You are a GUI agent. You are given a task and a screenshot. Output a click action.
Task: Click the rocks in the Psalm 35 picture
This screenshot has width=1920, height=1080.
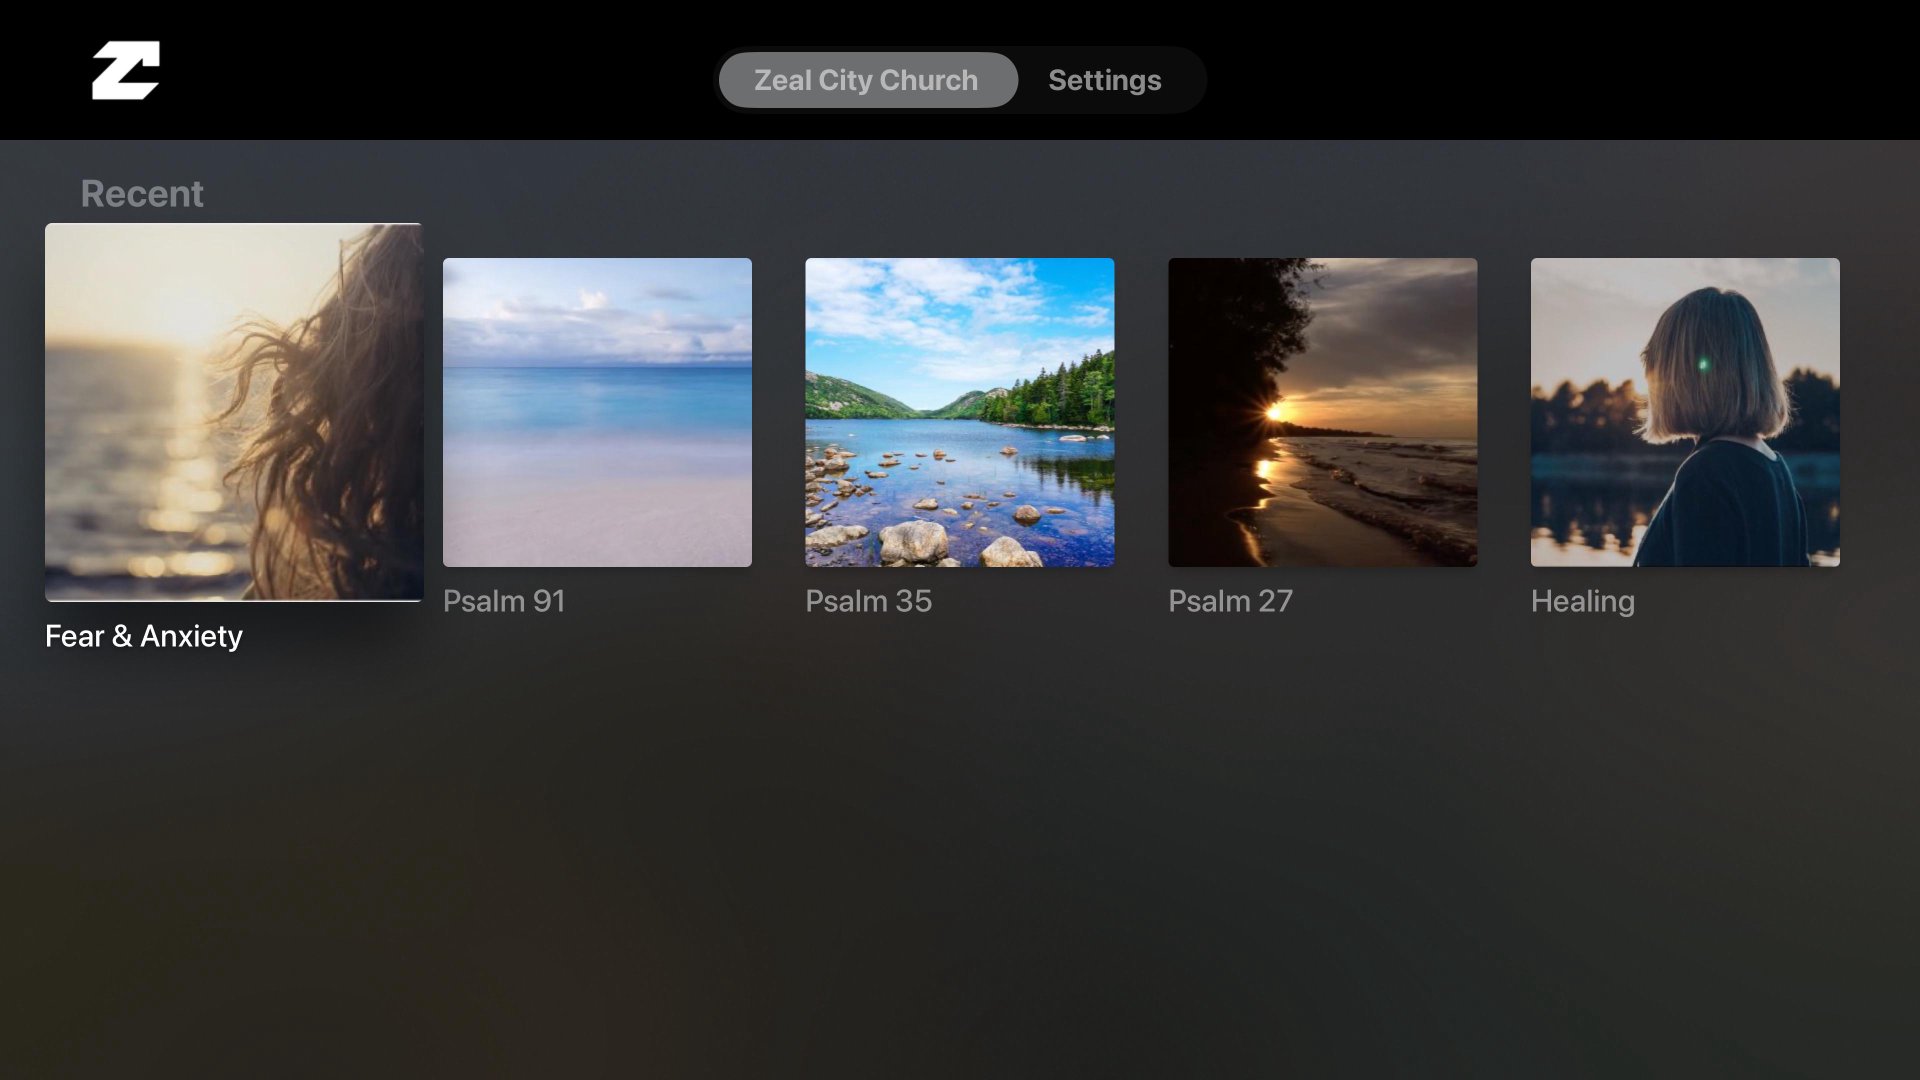(915, 540)
